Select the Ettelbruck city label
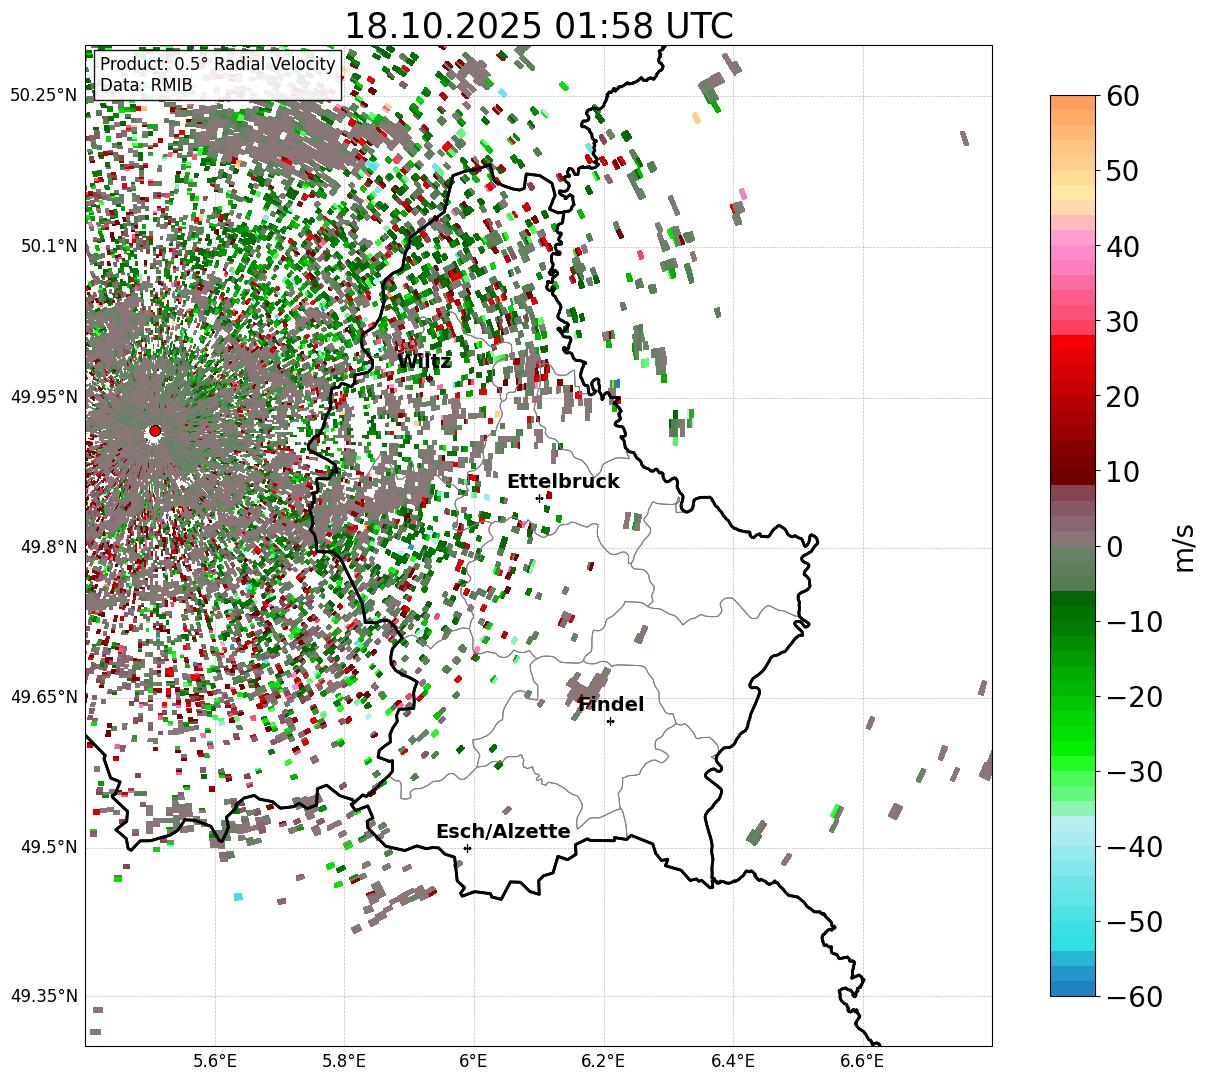Screen dimensions: 1207x1081 (563, 482)
